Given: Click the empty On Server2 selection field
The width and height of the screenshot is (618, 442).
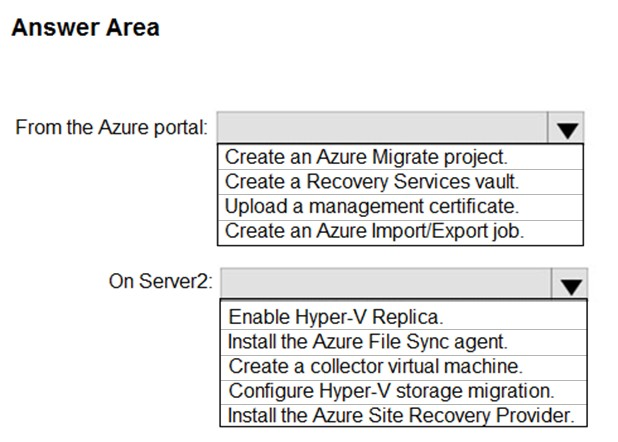Looking at the screenshot, I should tap(386, 283).
